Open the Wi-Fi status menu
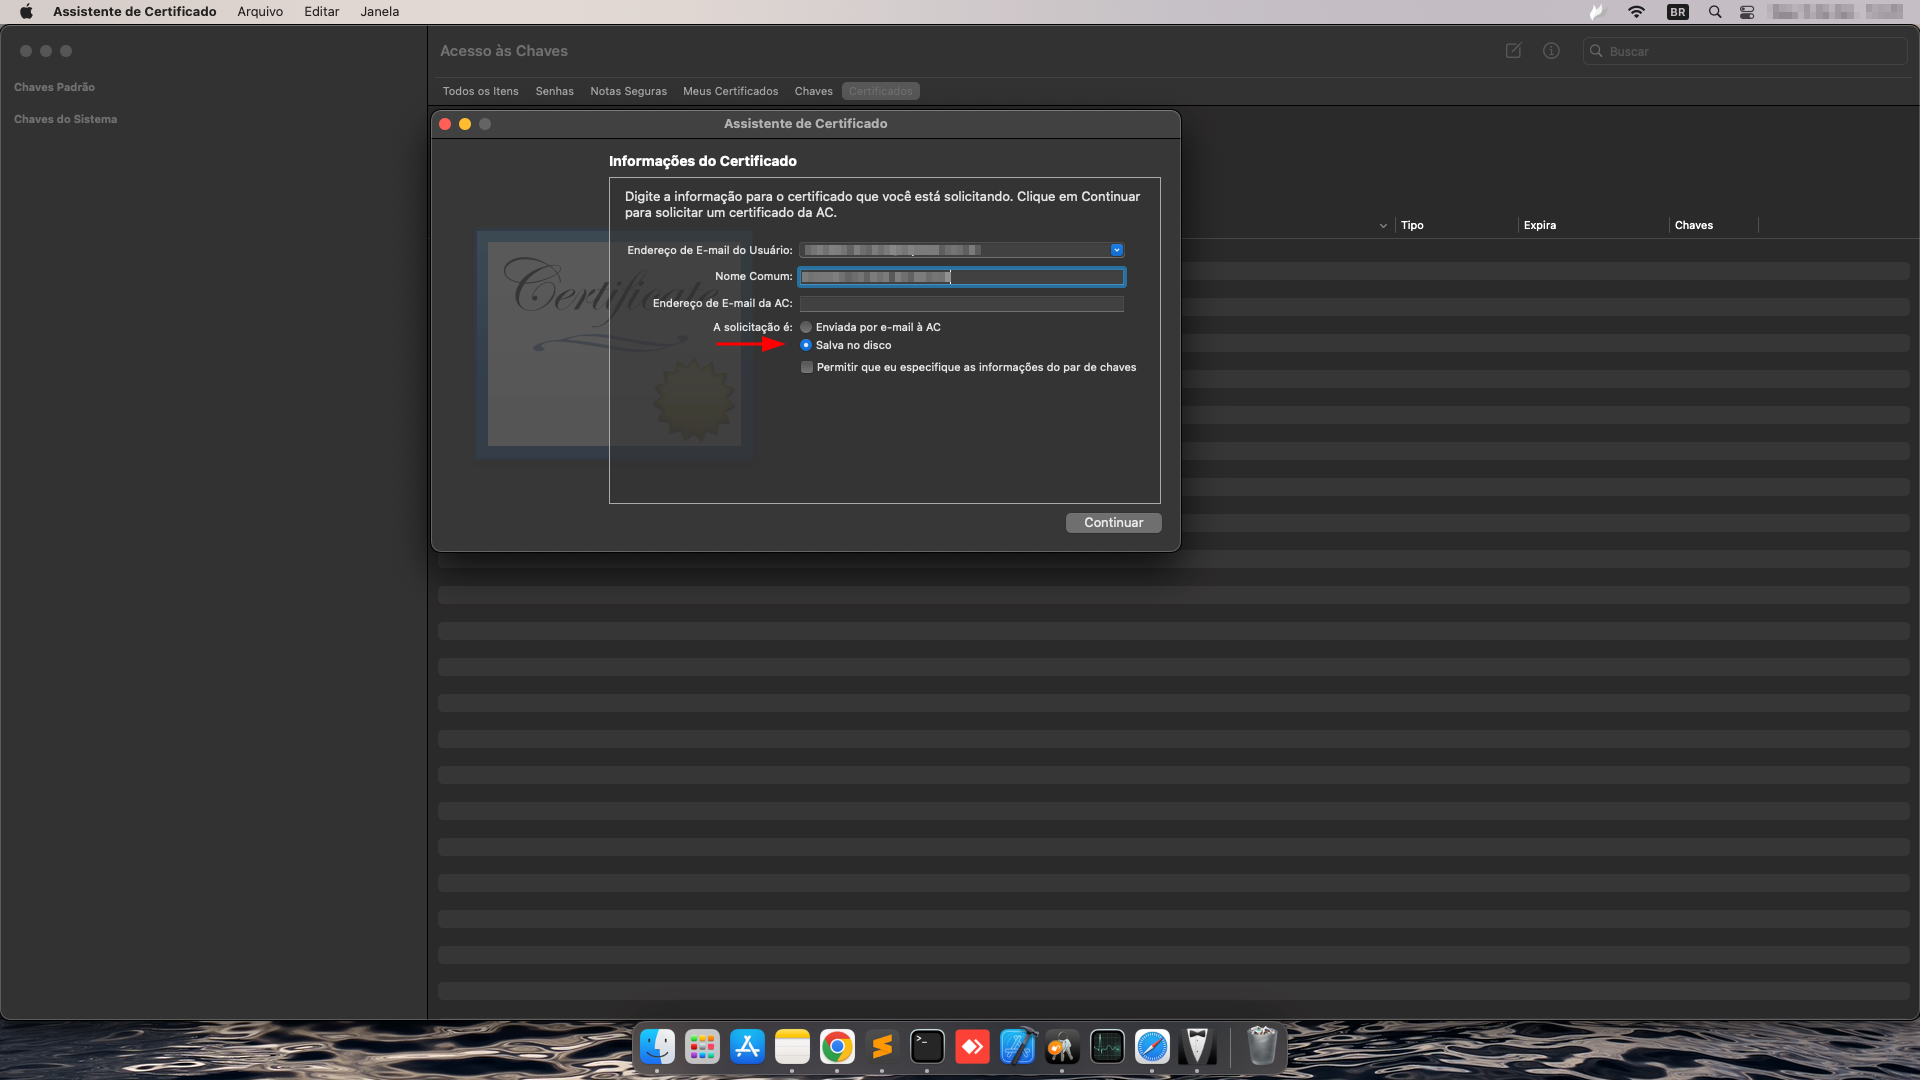Image resolution: width=1920 pixels, height=1080 pixels. pos(1636,12)
